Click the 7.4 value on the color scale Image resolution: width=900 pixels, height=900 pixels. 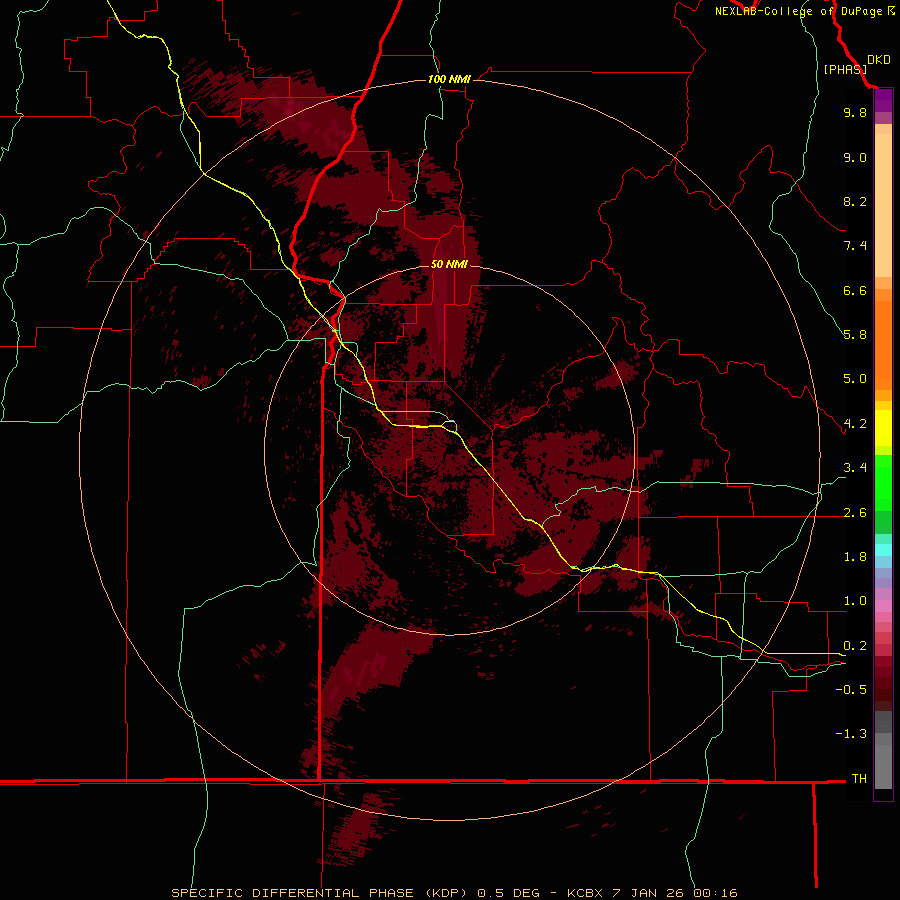tap(855, 246)
